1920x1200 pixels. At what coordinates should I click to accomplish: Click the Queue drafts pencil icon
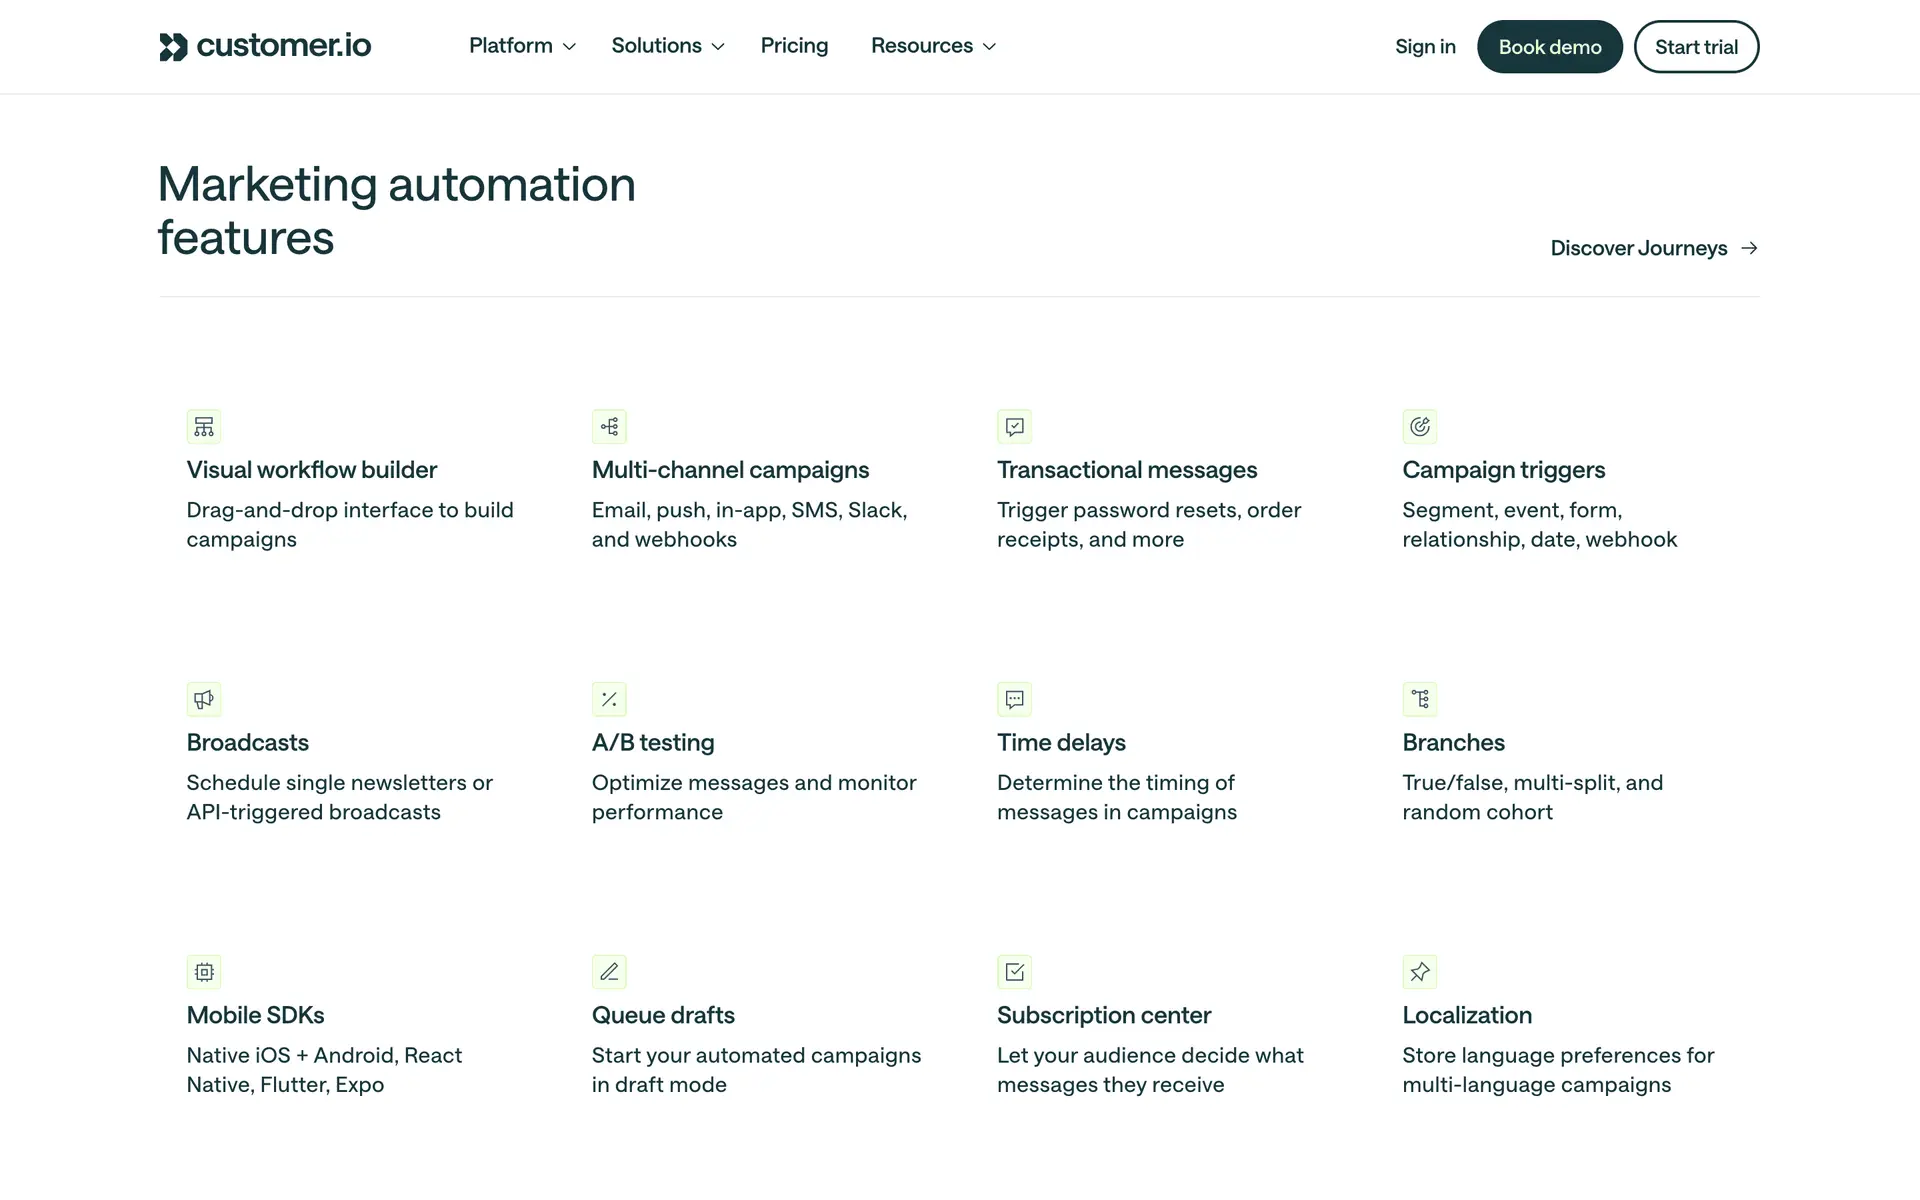point(609,972)
